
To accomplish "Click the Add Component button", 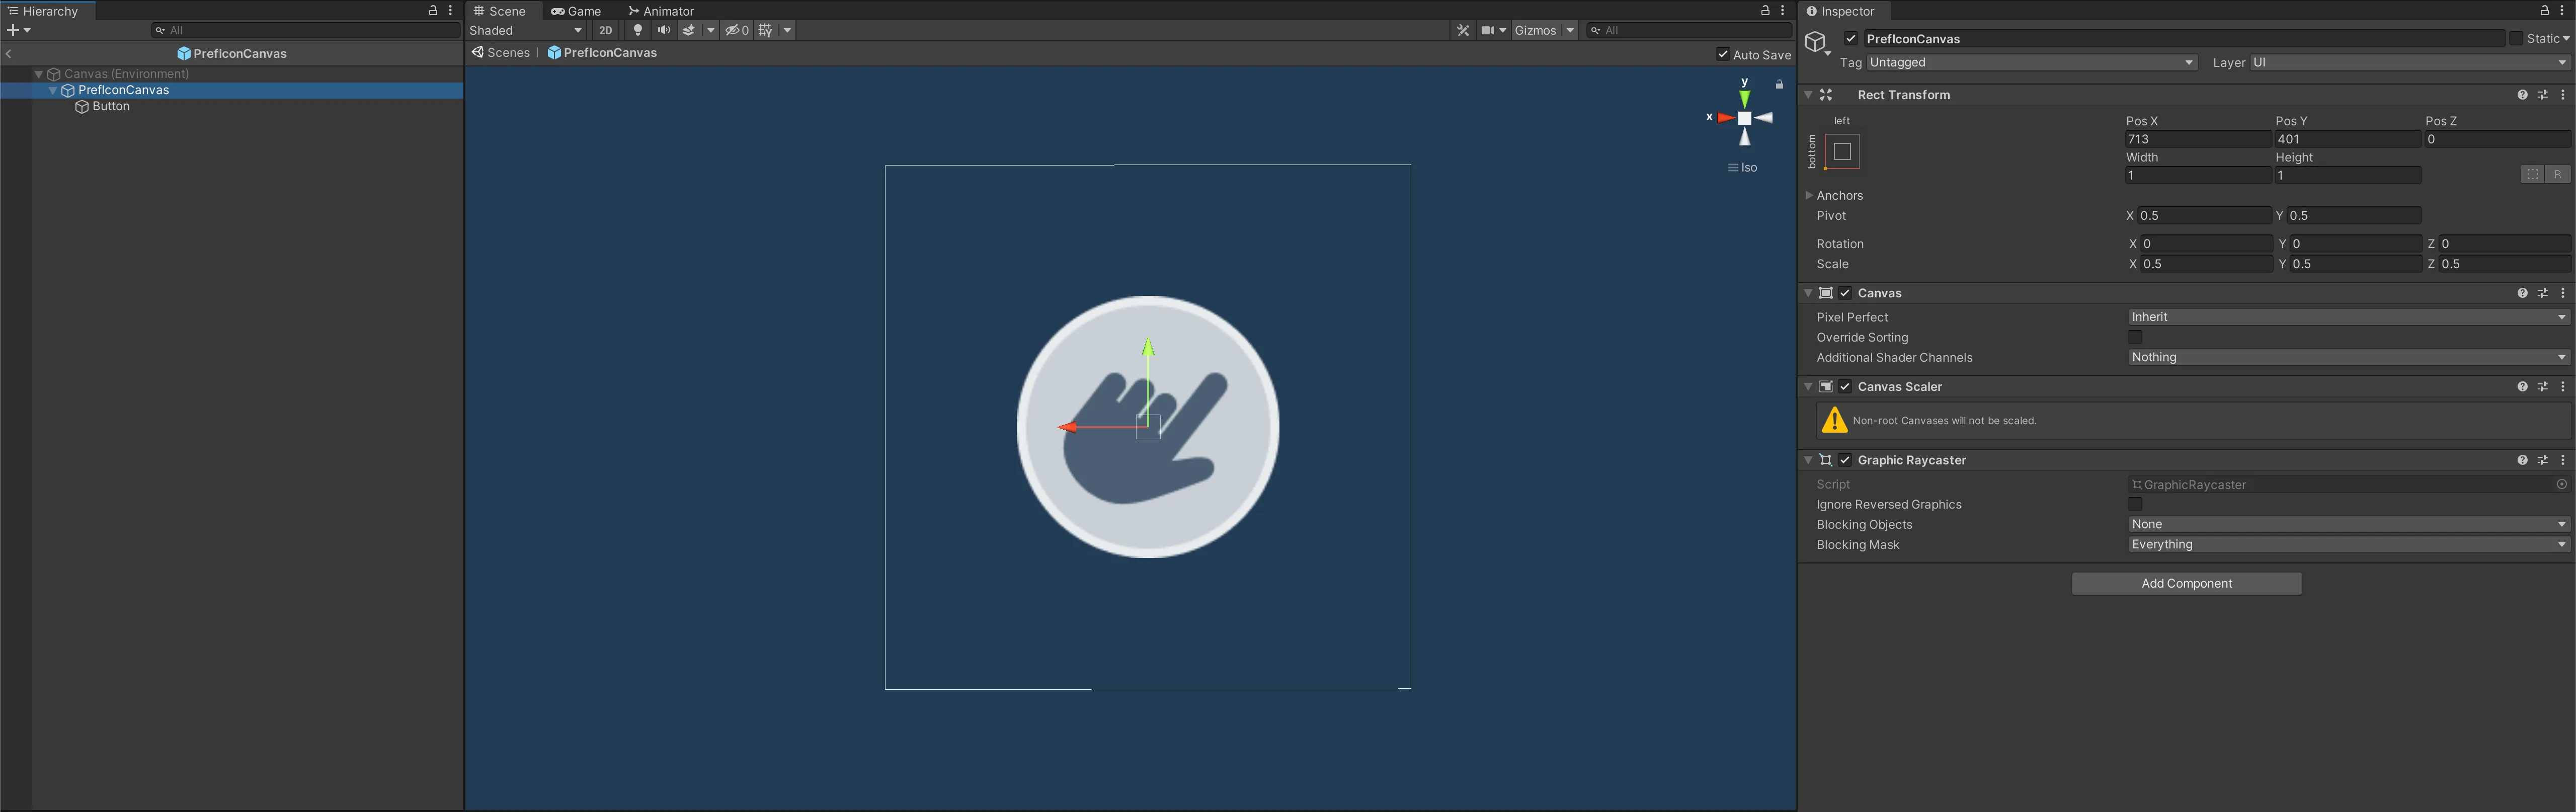I will pyautogui.click(x=2186, y=583).
